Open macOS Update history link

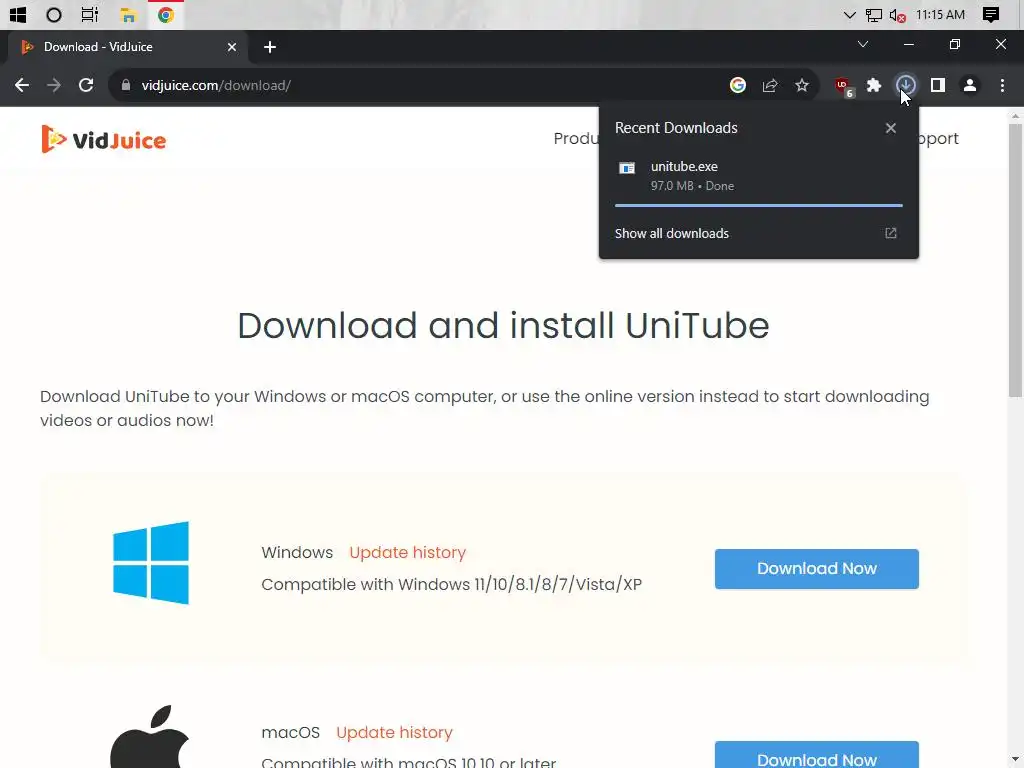[394, 733]
